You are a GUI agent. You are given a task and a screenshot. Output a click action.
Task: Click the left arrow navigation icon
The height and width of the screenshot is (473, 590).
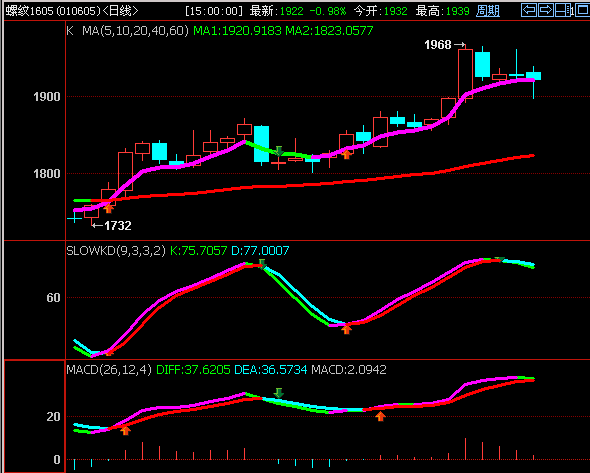pyautogui.click(x=529, y=10)
